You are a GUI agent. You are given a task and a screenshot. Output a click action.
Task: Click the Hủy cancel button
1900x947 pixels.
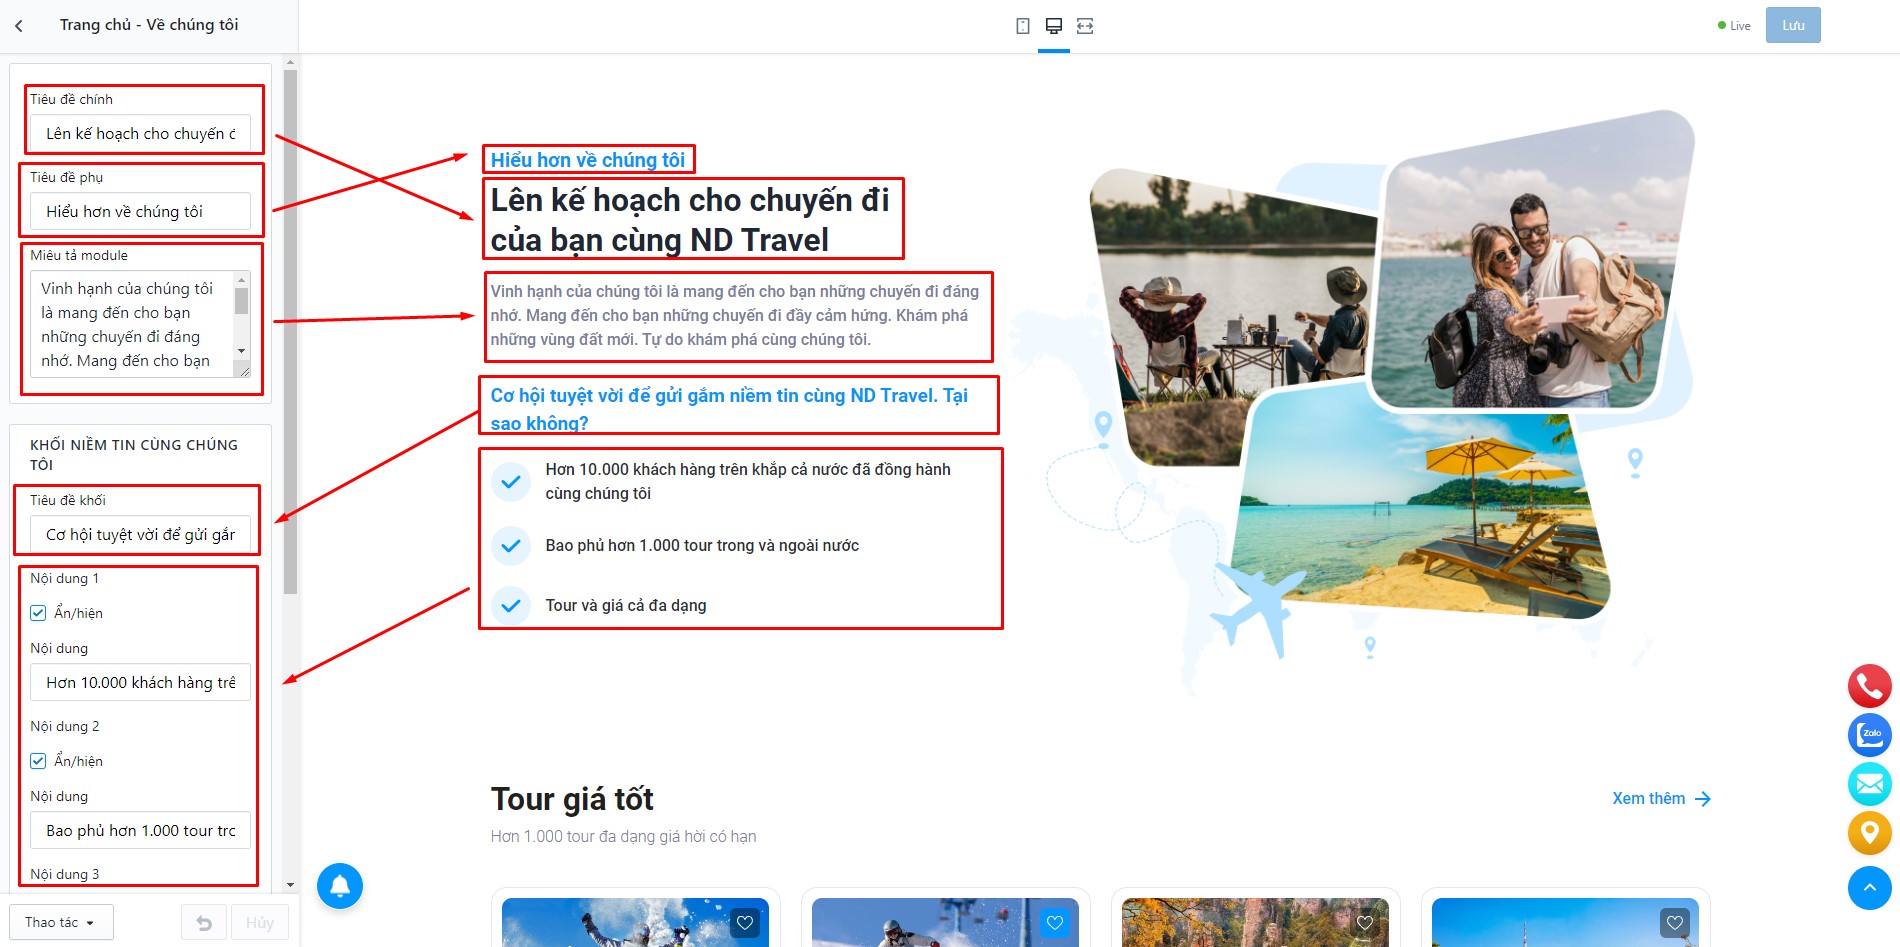tap(260, 923)
